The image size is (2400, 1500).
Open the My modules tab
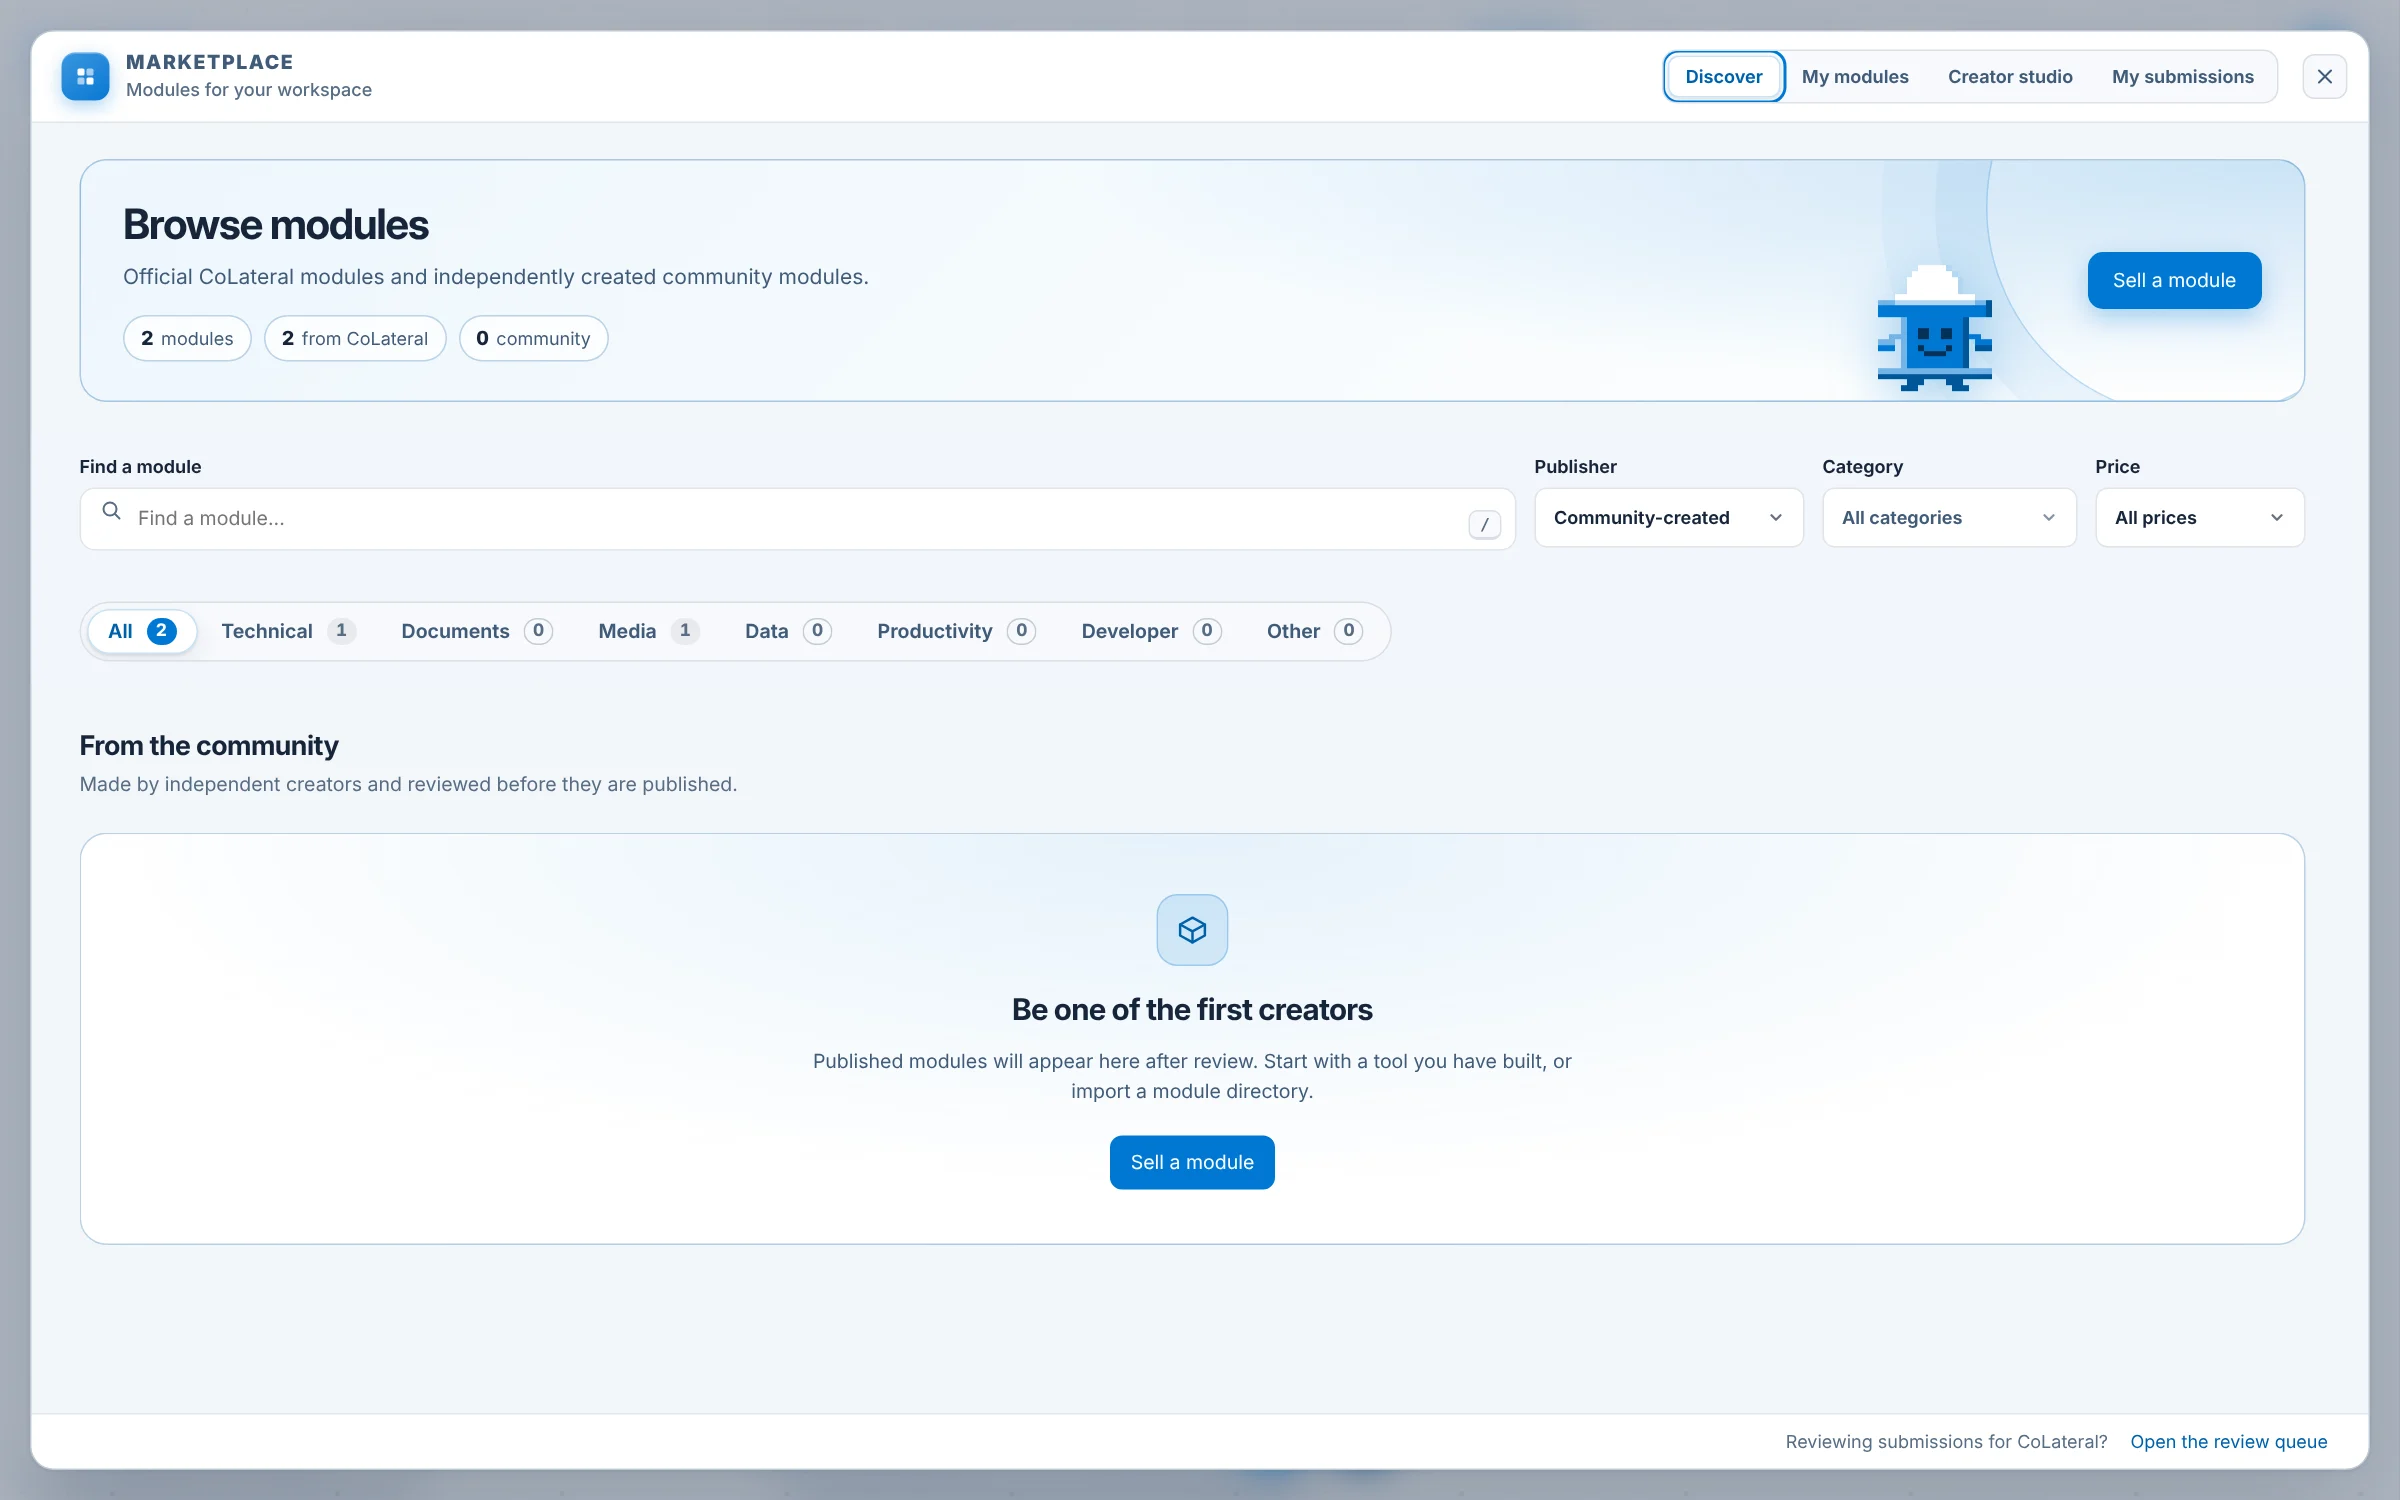click(x=1854, y=77)
